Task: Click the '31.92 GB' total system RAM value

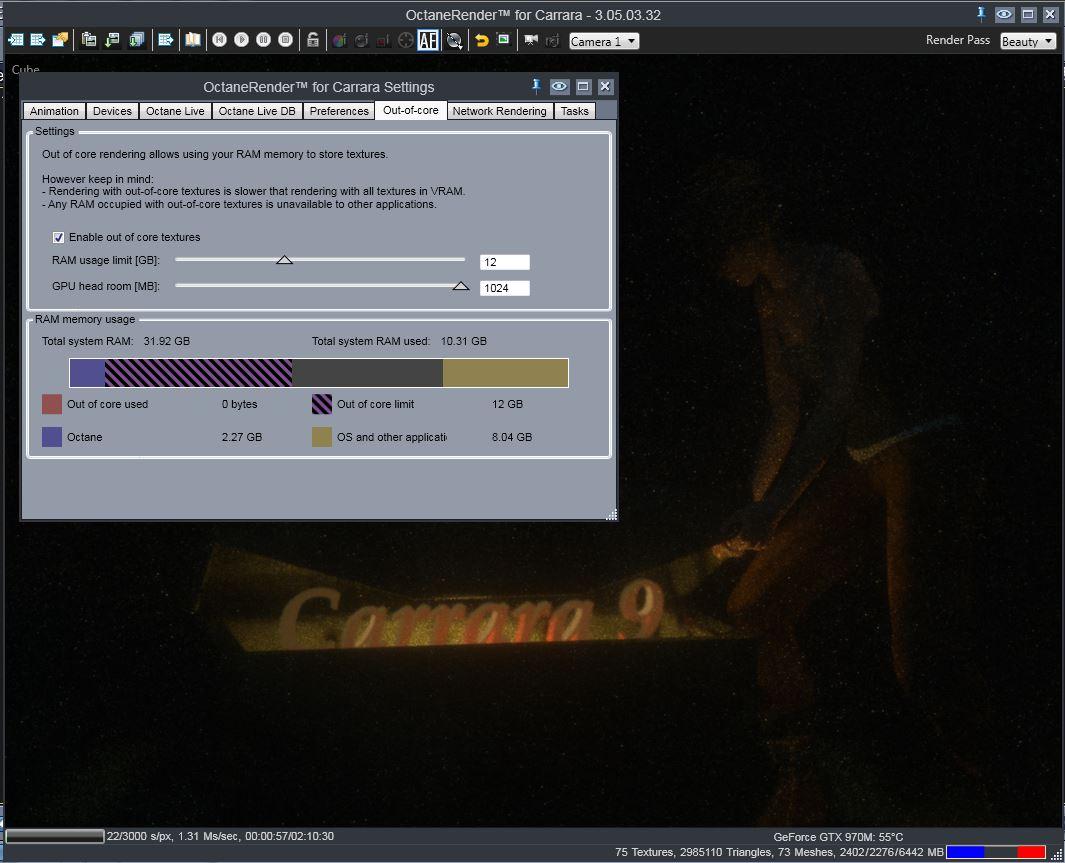Action: (167, 341)
